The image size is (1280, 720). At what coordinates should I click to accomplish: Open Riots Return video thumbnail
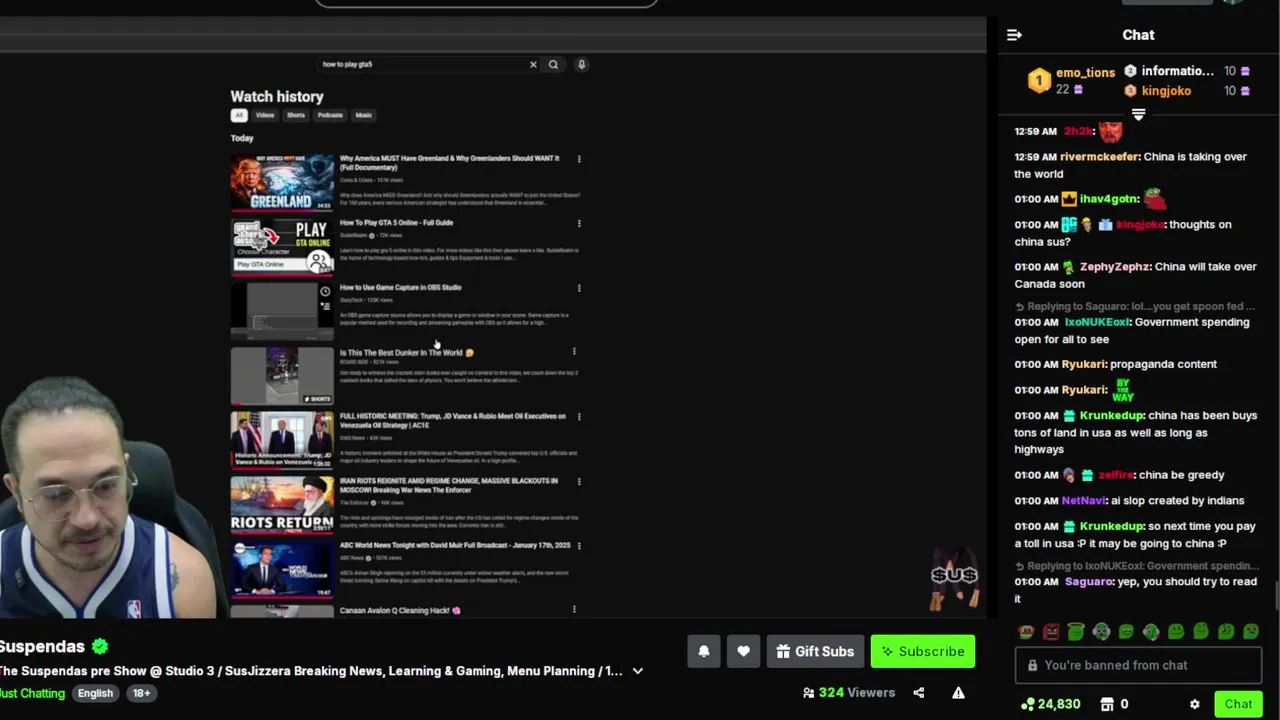coord(282,504)
